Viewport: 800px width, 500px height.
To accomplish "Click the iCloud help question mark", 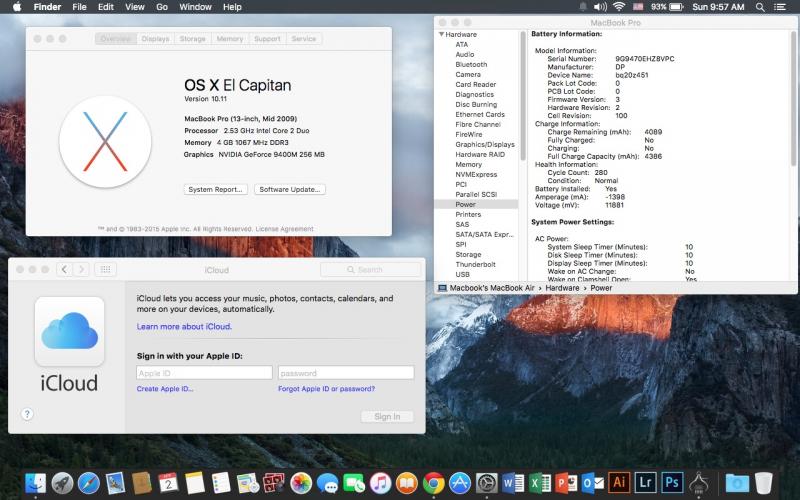I will [x=28, y=414].
